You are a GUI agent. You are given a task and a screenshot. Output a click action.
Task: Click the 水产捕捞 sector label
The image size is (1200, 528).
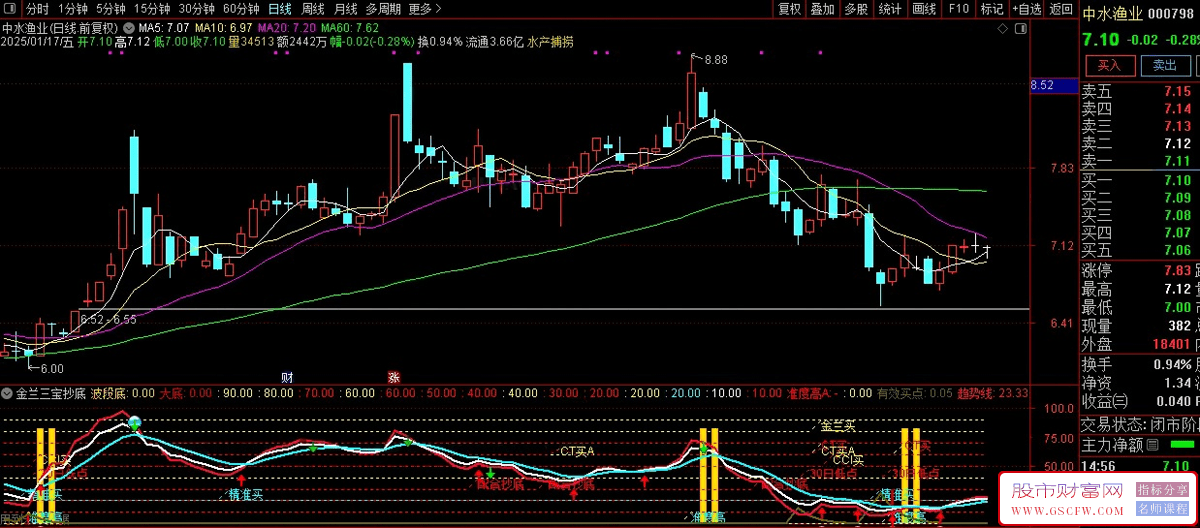(x=550, y=42)
